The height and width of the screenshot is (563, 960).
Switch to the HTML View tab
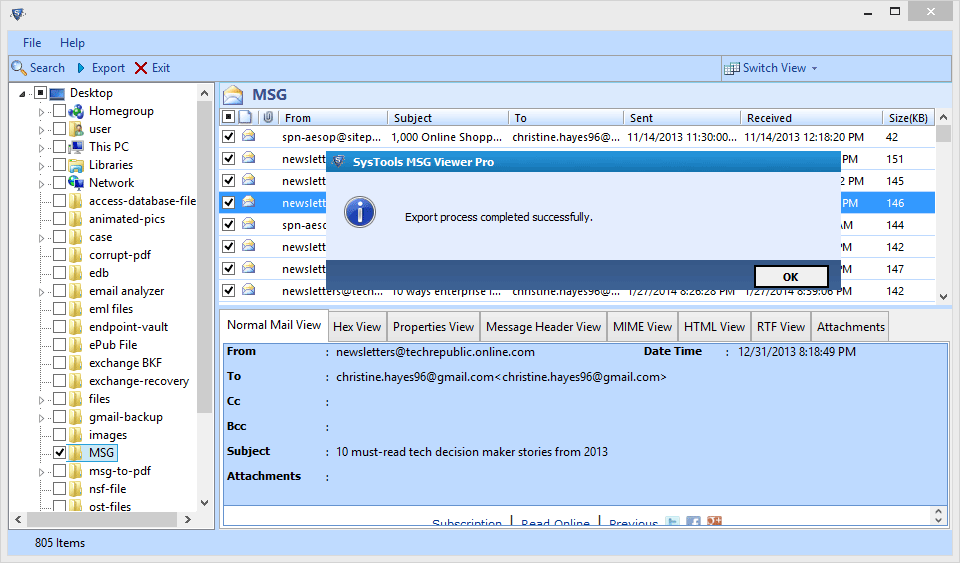point(714,327)
